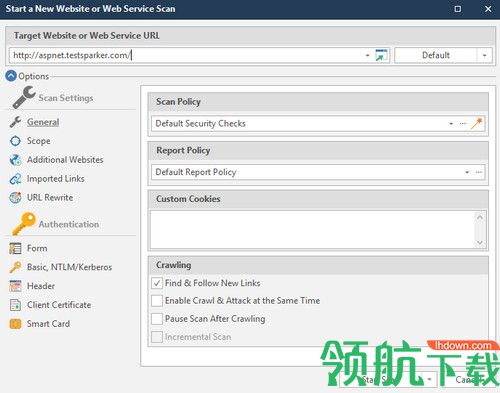Maximize the scan dialog window

pyautogui.click(x=458, y=9)
